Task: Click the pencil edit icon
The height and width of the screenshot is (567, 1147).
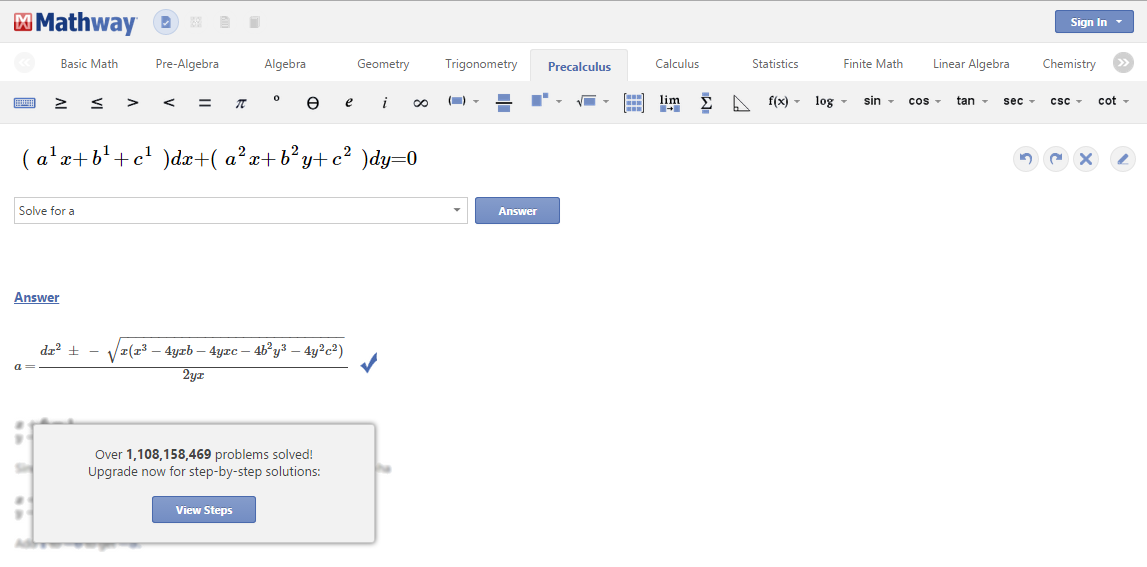Action: (1122, 159)
